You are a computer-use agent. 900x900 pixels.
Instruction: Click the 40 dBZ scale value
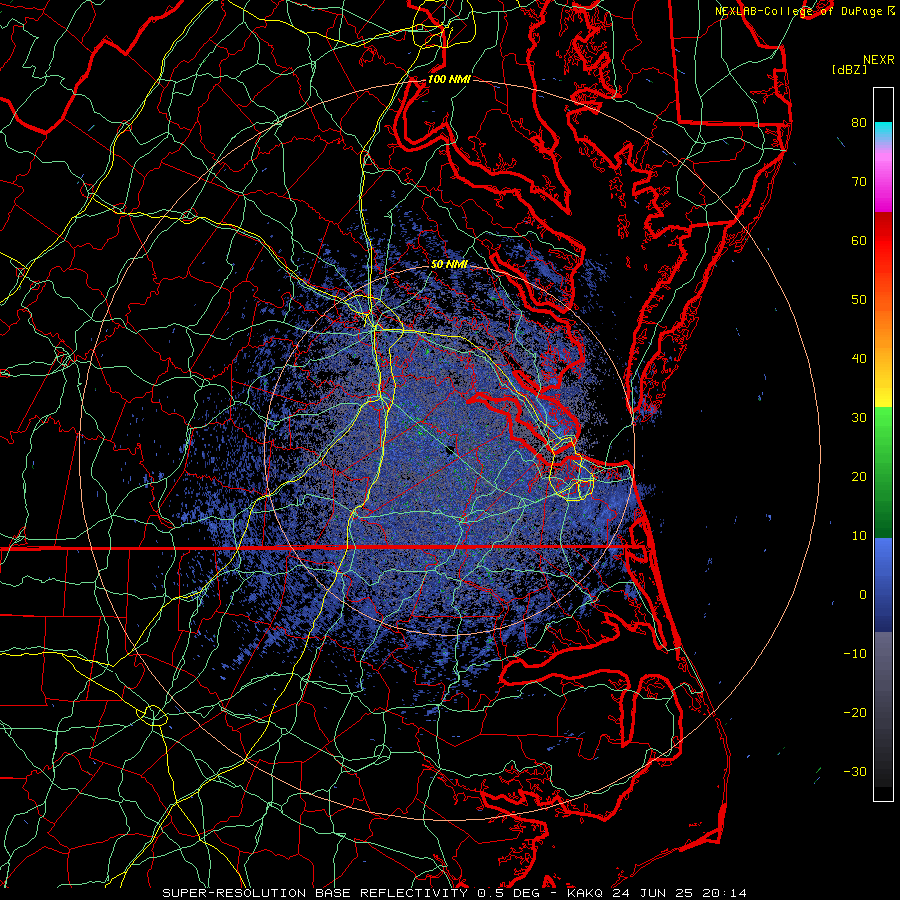tap(859, 359)
